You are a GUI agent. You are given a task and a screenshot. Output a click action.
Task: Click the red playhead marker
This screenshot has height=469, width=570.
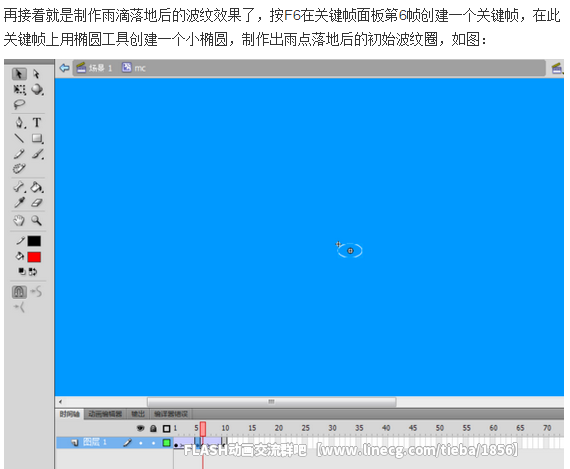[203, 429]
